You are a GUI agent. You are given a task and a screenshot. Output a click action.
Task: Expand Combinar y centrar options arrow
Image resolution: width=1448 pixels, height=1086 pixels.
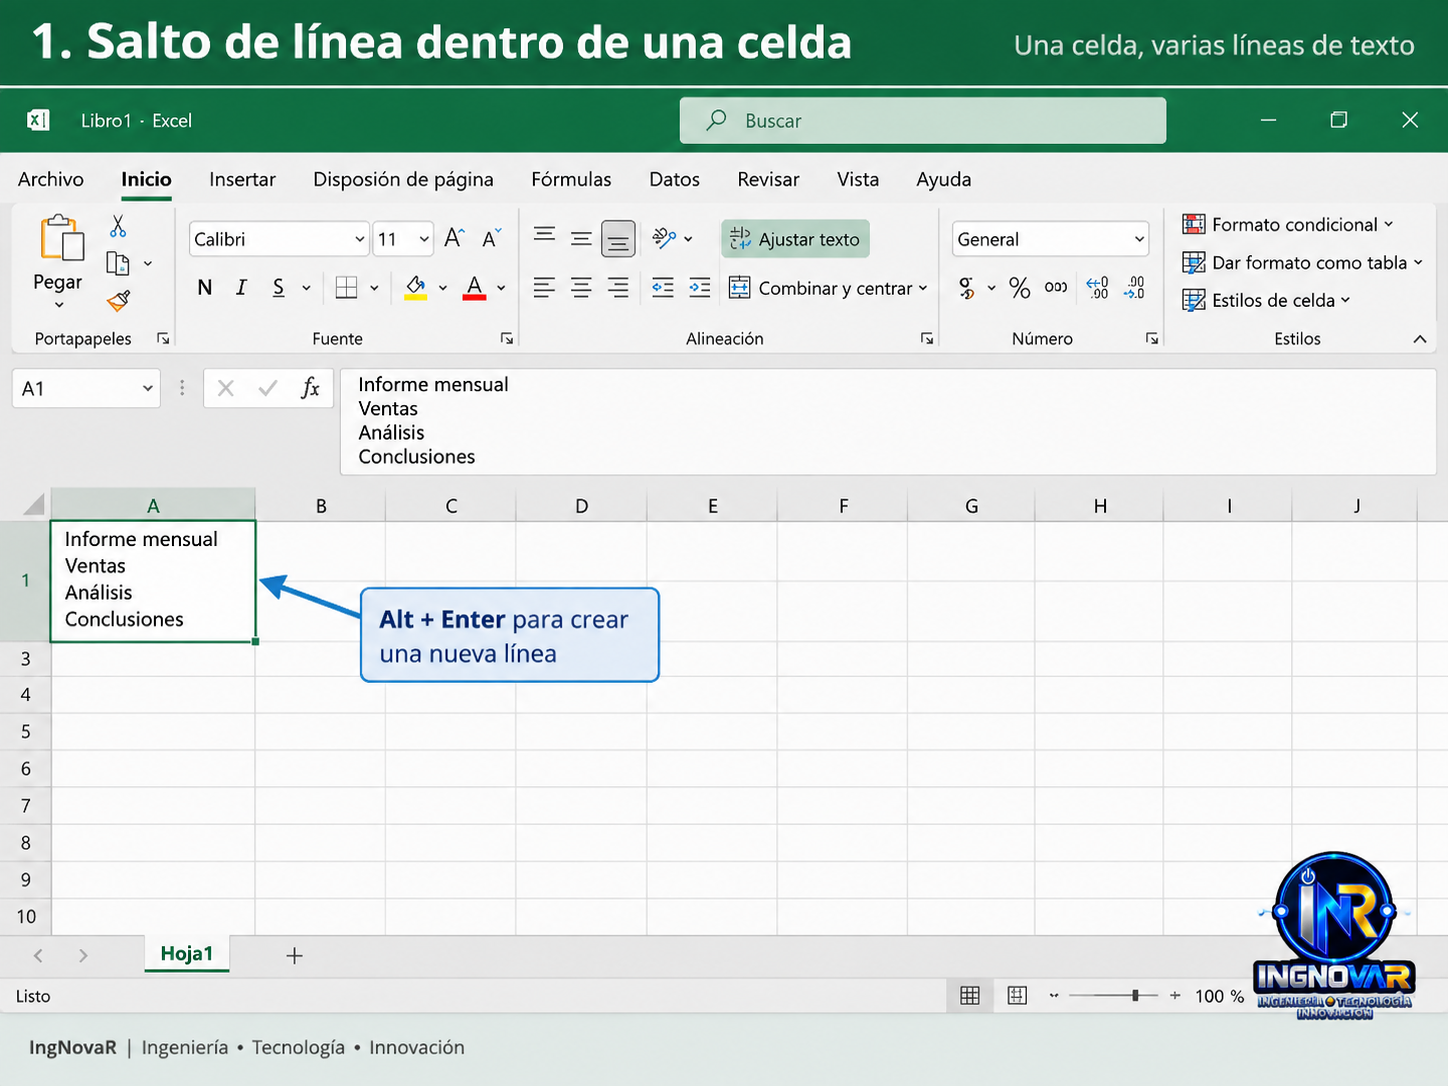(x=923, y=288)
